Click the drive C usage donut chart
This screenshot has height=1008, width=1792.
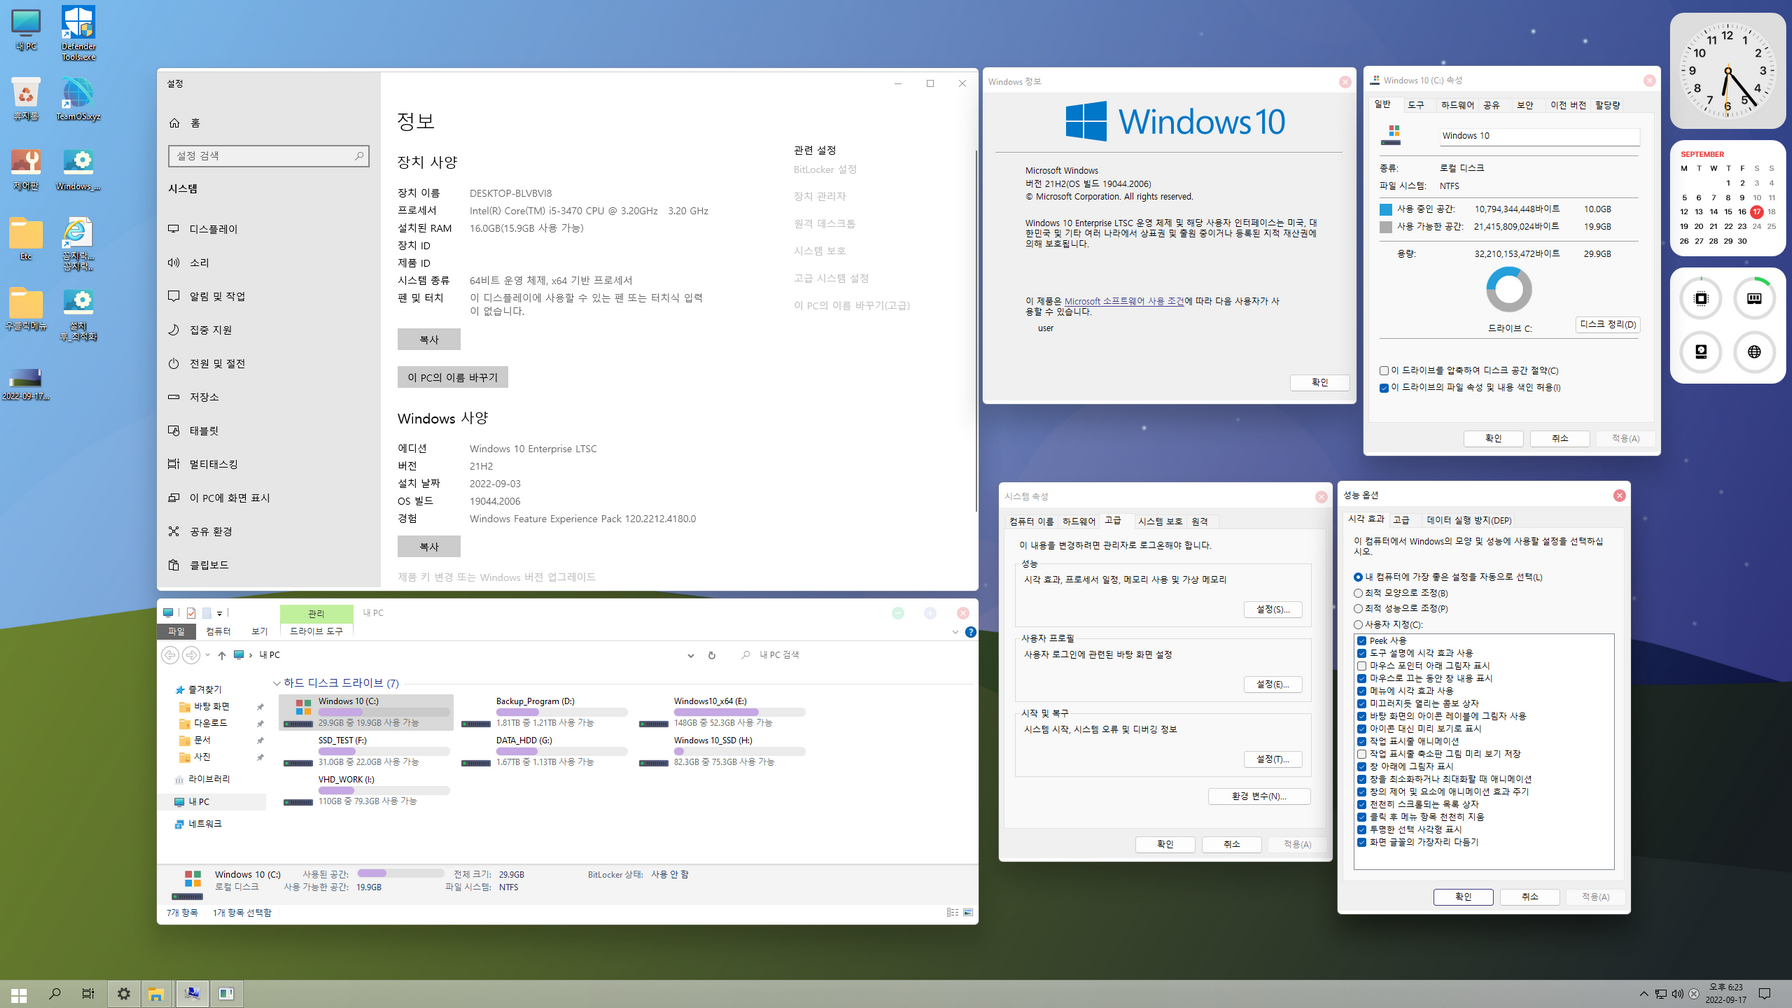click(x=1509, y=290)
